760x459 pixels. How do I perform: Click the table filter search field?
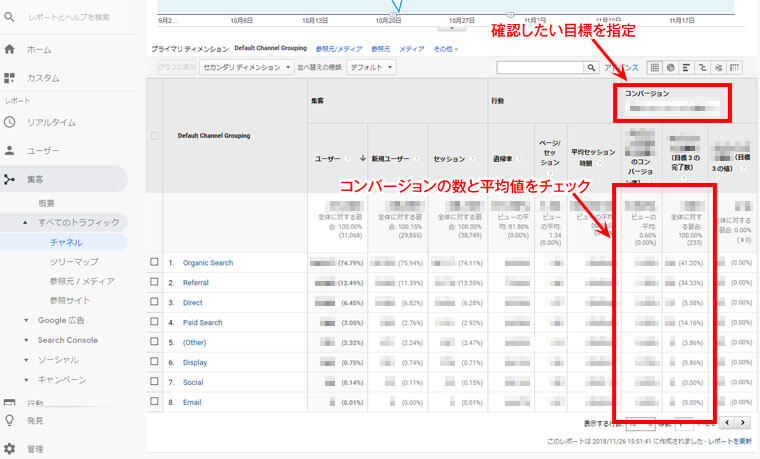540,67
